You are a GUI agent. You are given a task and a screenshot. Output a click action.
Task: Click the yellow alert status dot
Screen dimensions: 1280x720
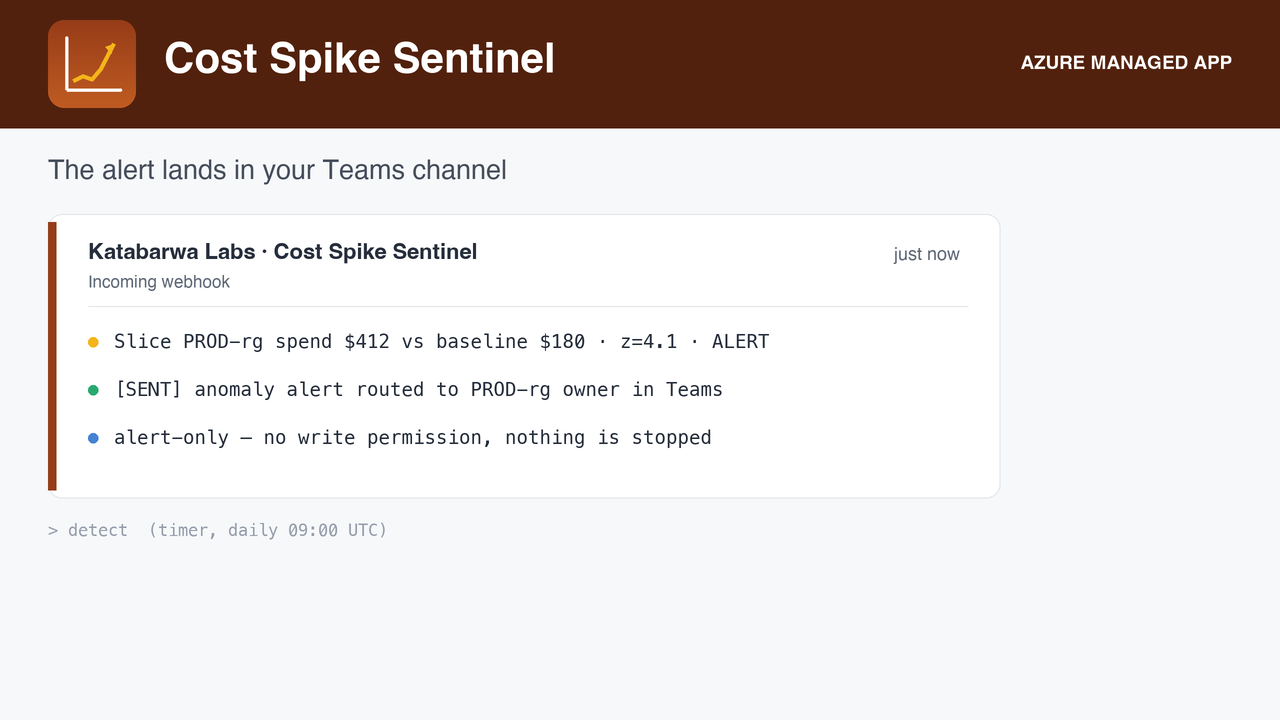[93, 342]
